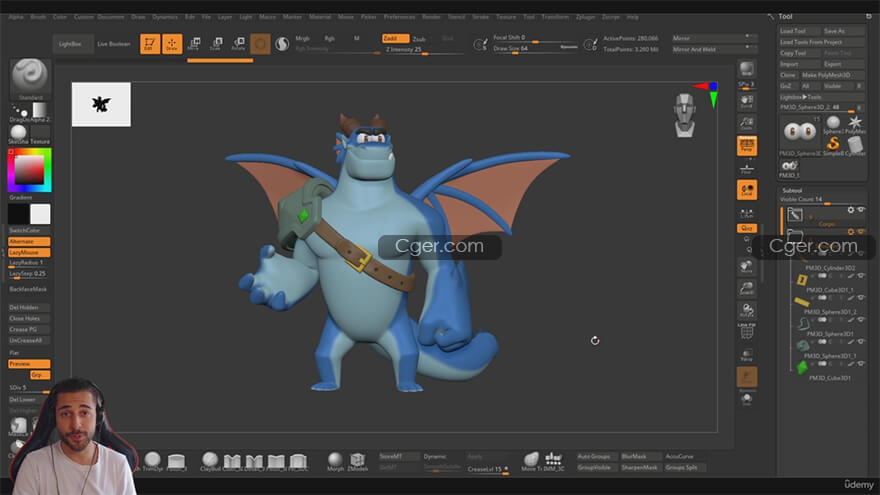
Task: Select the Move gizmo tool
Action: click(x=194, y=44)
